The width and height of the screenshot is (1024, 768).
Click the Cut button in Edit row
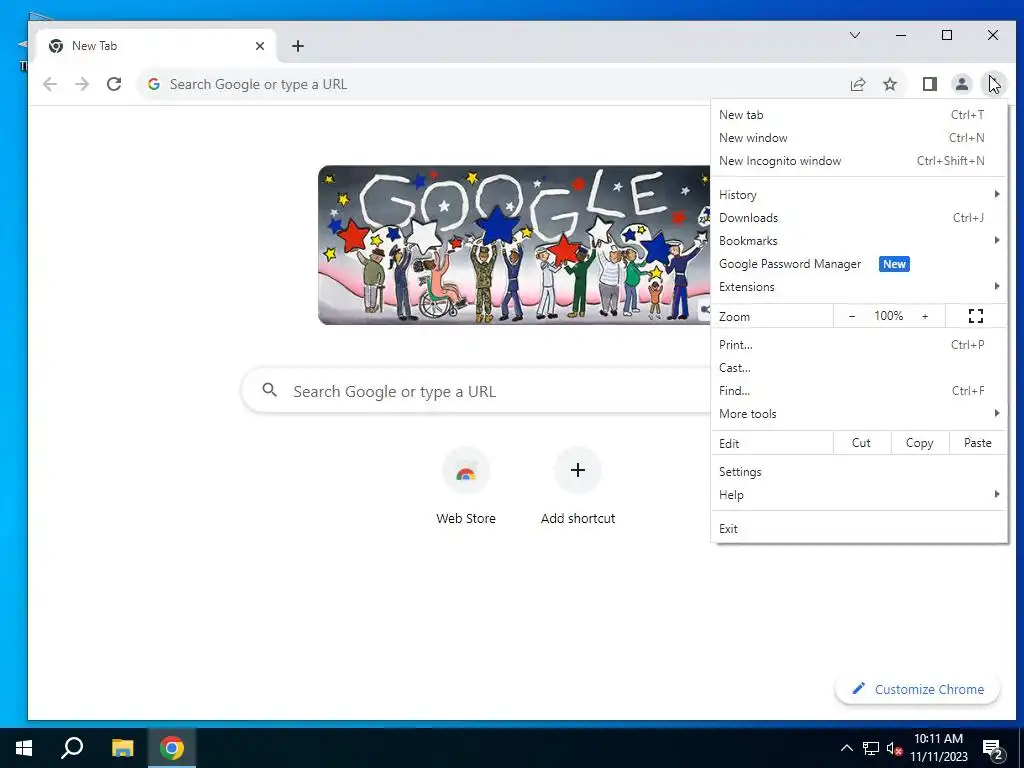point(862,443)
